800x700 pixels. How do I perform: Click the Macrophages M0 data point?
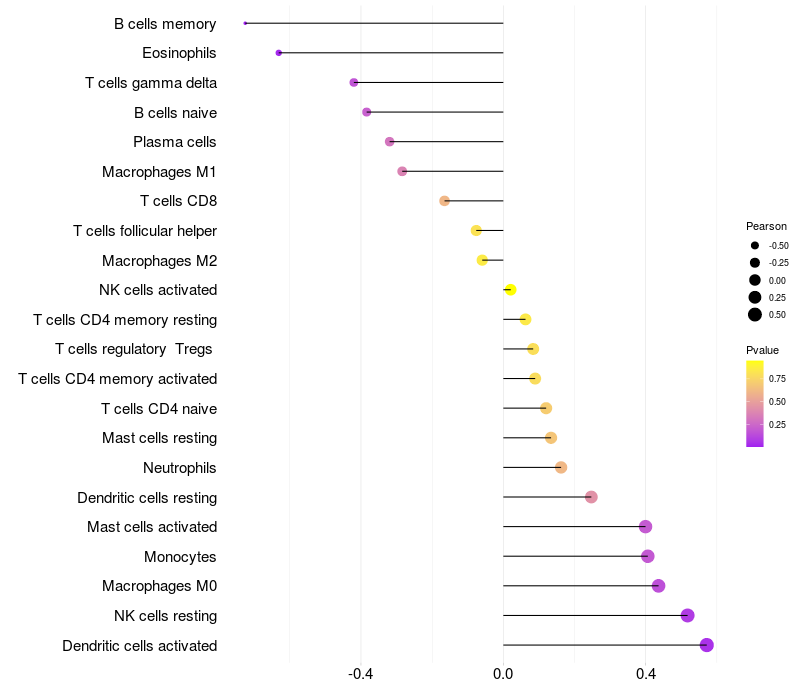click(658, 586)
